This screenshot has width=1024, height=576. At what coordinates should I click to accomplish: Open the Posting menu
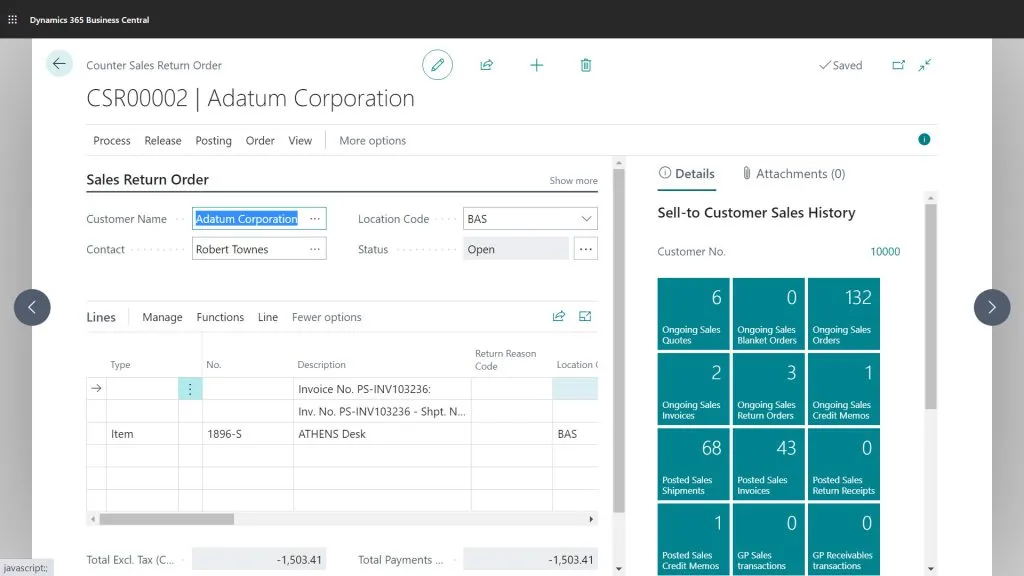click(x=213, y=141)
